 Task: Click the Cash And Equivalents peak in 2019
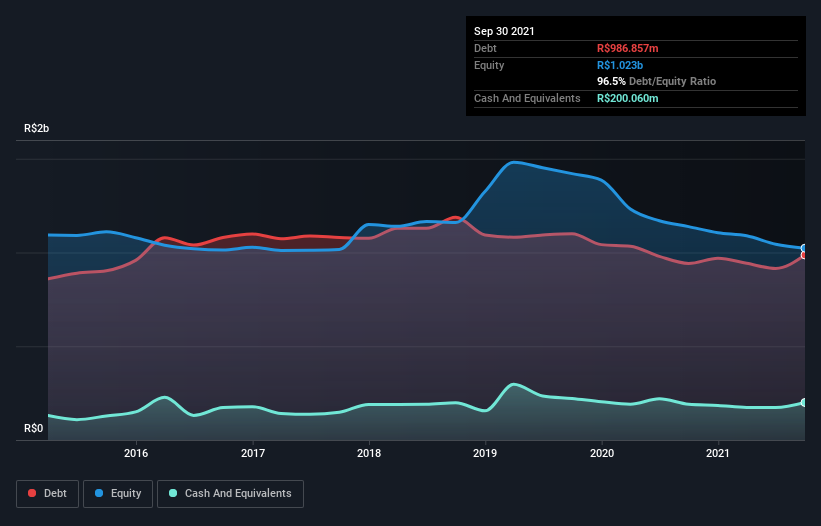[x=514, y=384]
